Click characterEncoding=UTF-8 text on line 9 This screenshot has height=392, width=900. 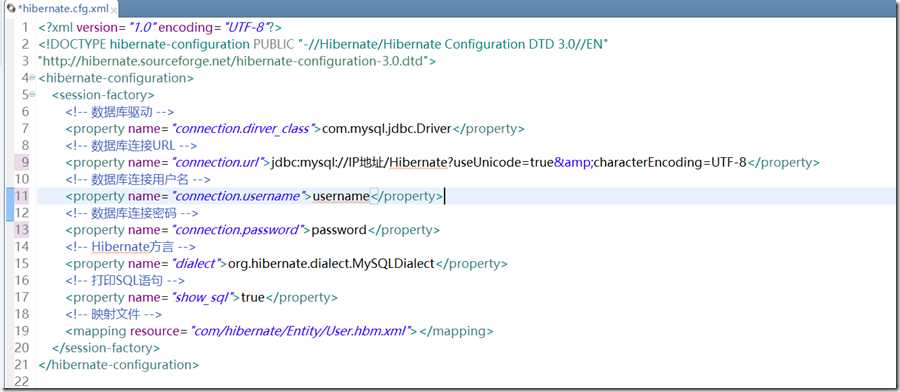click(x=670, y=162)
